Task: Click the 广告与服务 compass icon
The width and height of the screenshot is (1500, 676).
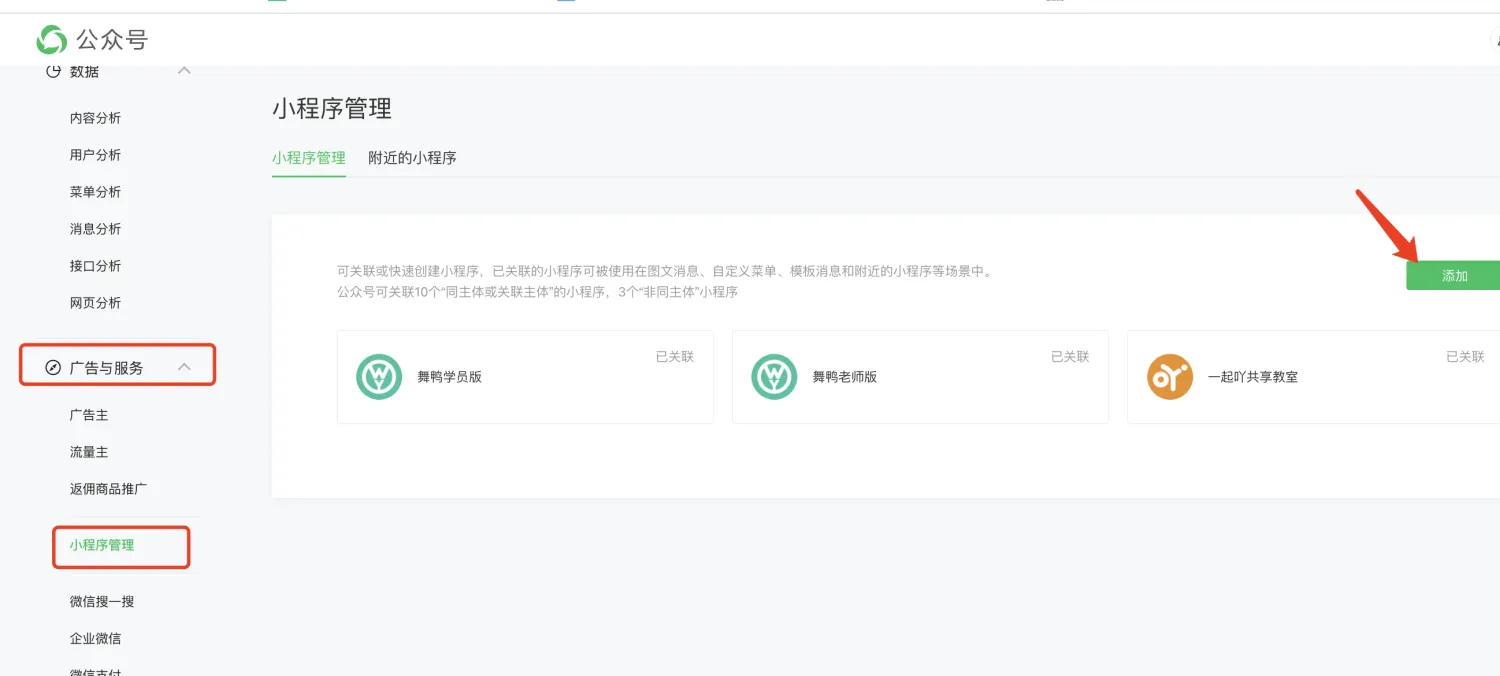Action: click(x=53, y=368)
